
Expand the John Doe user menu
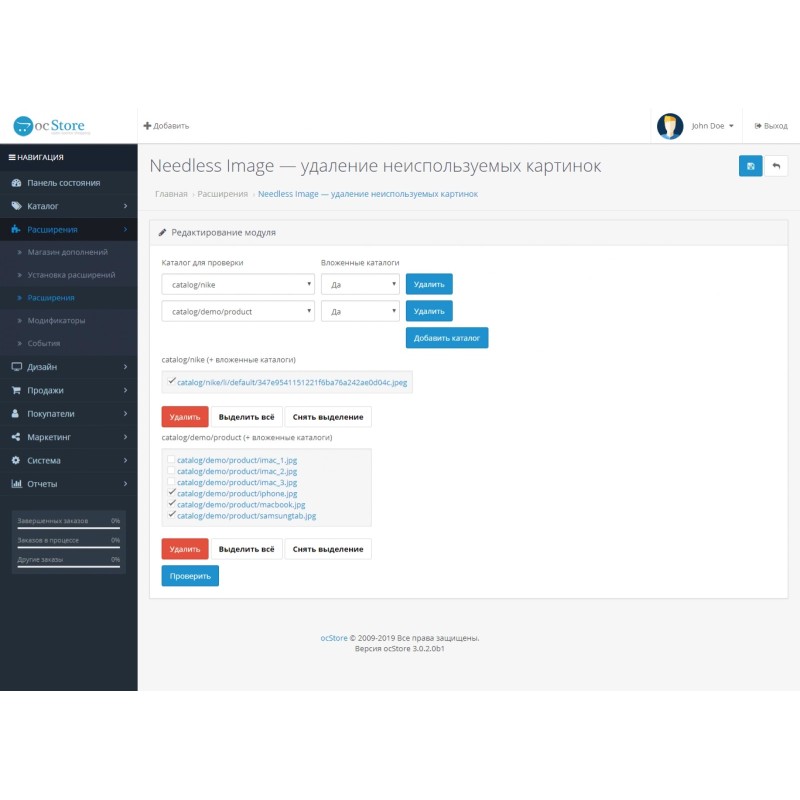(x=712, y=126)
